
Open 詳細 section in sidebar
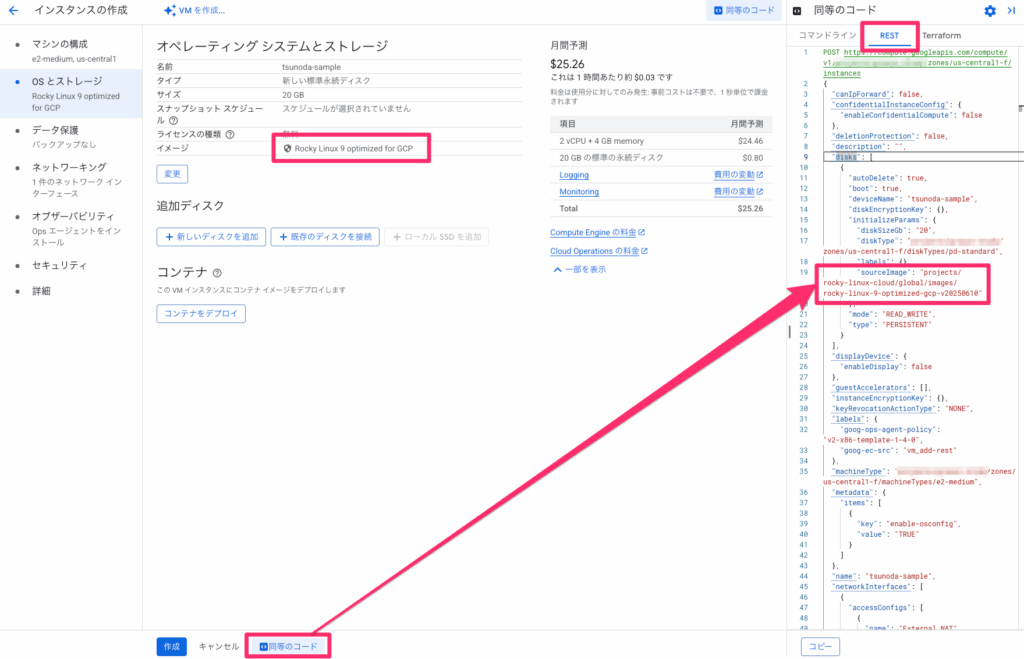pos(41,291)
